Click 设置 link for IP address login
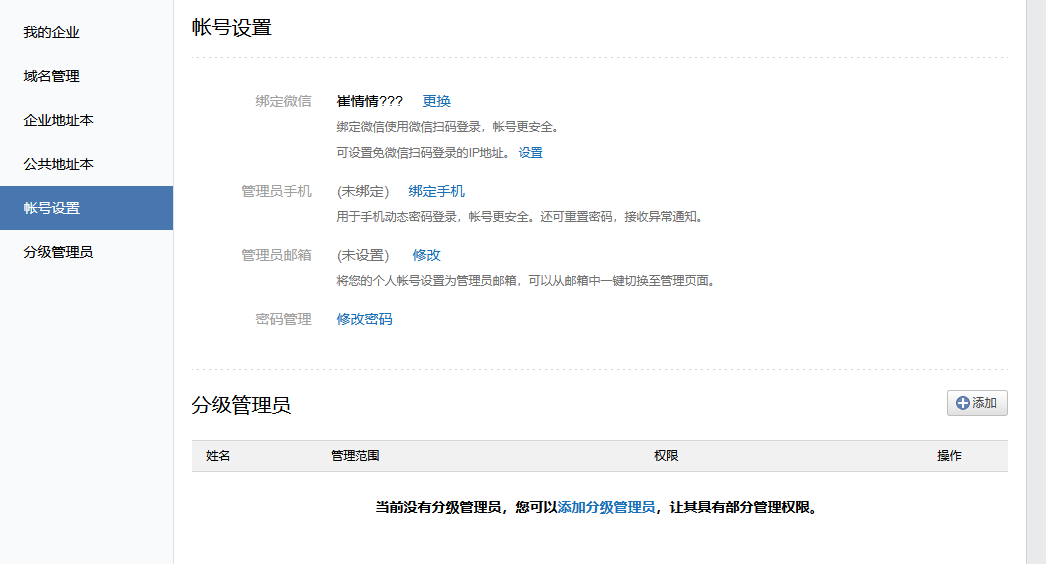Viewport: 1046px width, 564px height. [x=530, y=153]
